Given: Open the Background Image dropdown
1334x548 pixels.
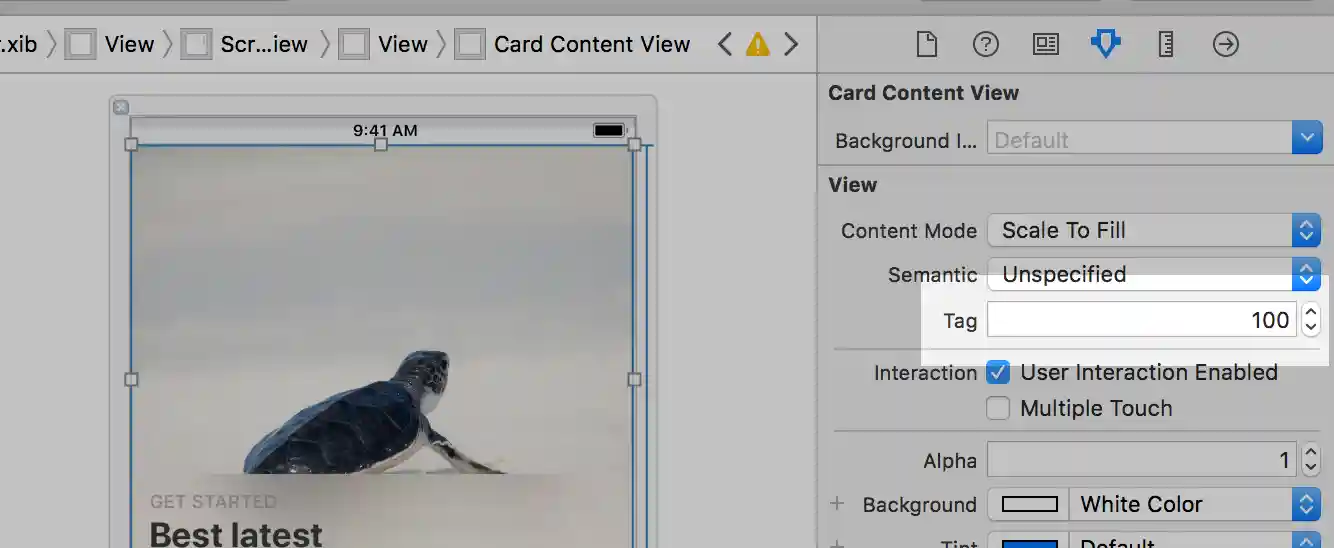Looking at the screenshot, I should pyautogui.click(x=1155, y=139).
